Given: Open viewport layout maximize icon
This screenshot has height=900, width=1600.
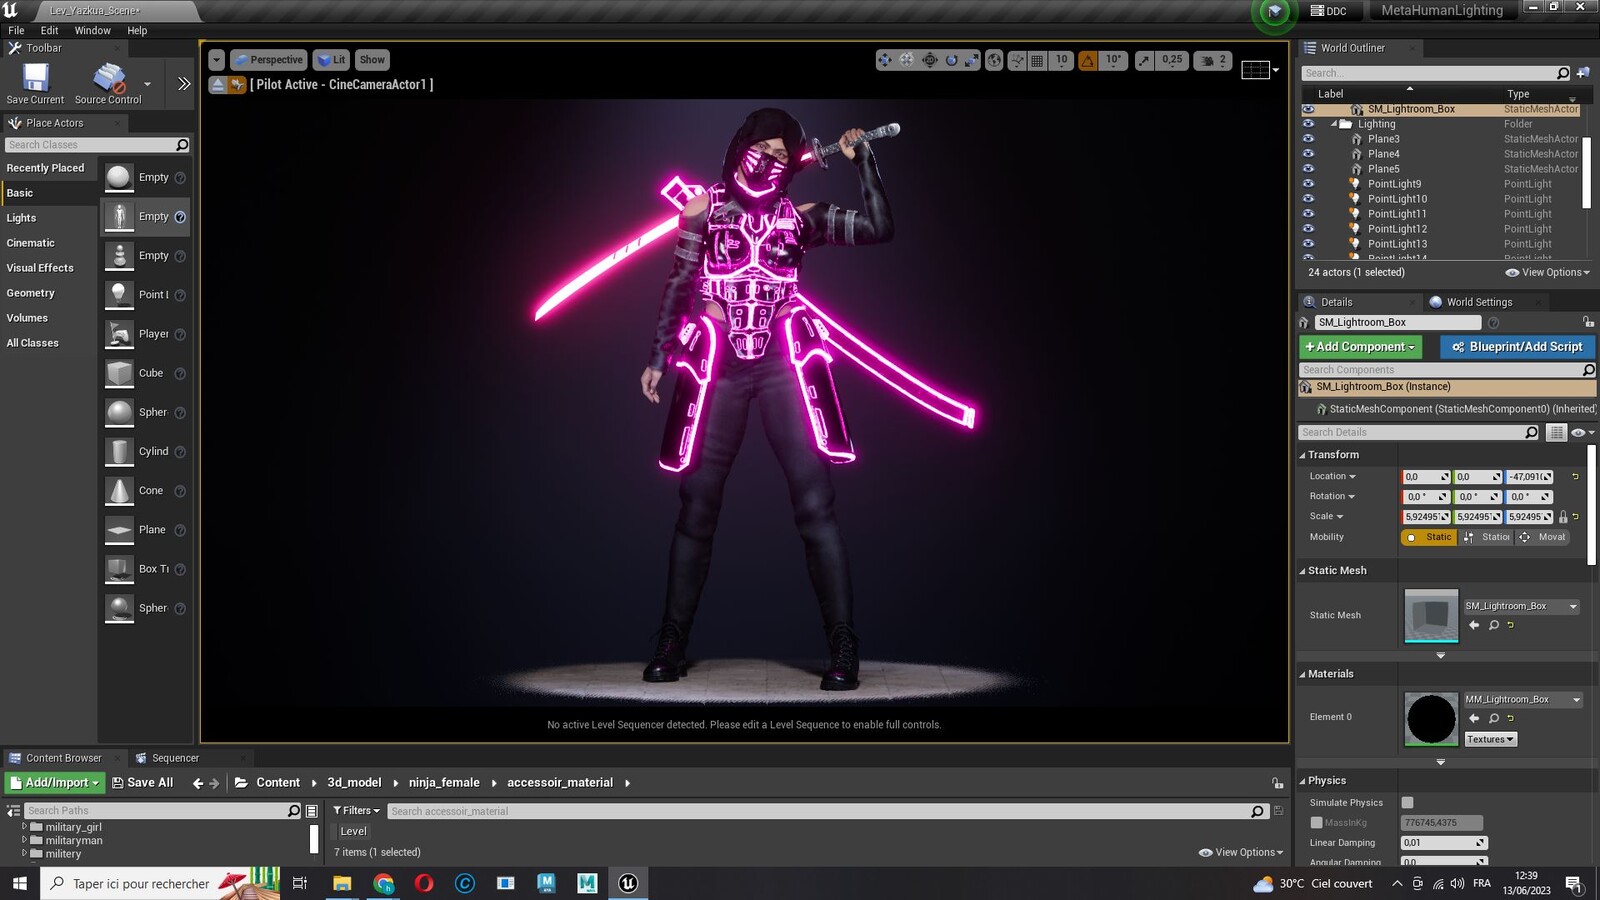Looking at the screenshot, I should (1255, 69).
